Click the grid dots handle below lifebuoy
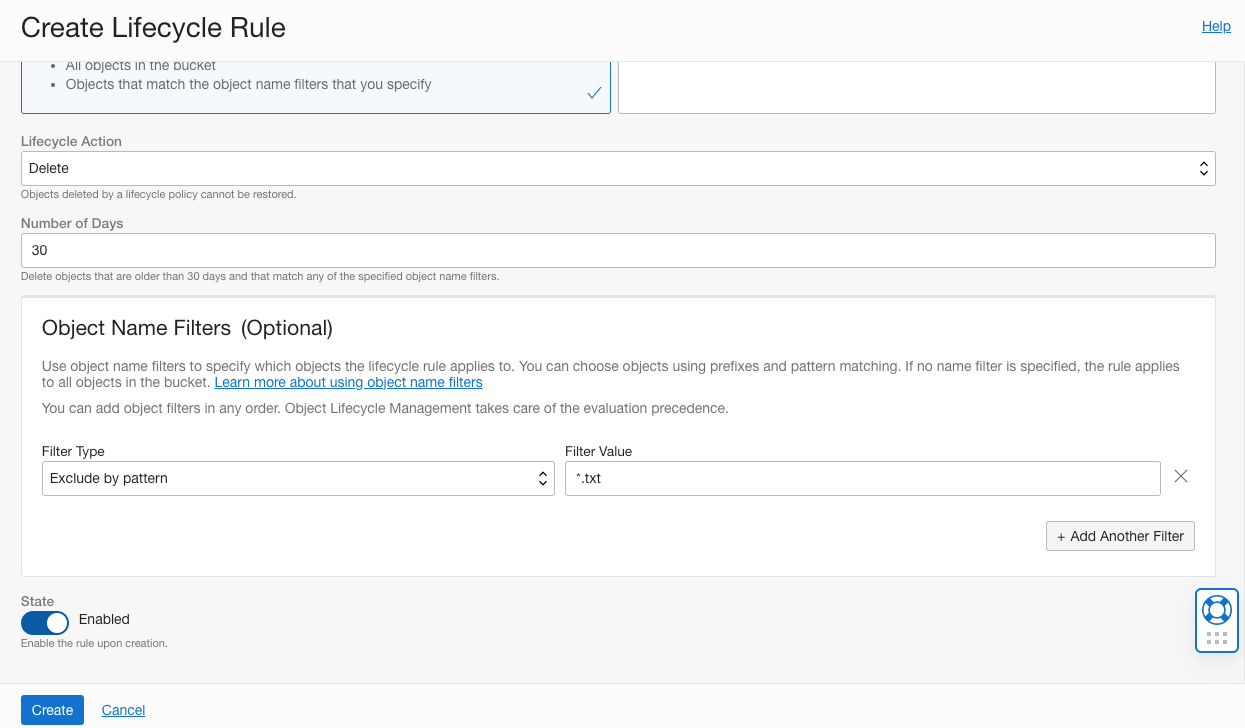 [x=1216, y=638]
